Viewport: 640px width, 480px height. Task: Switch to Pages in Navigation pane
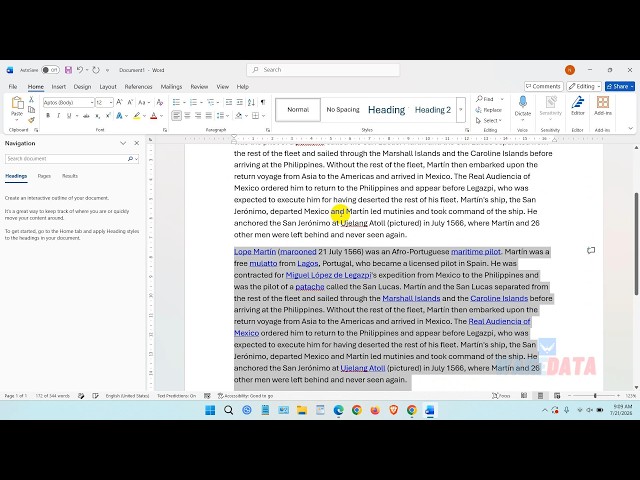[x=44, y=176]
